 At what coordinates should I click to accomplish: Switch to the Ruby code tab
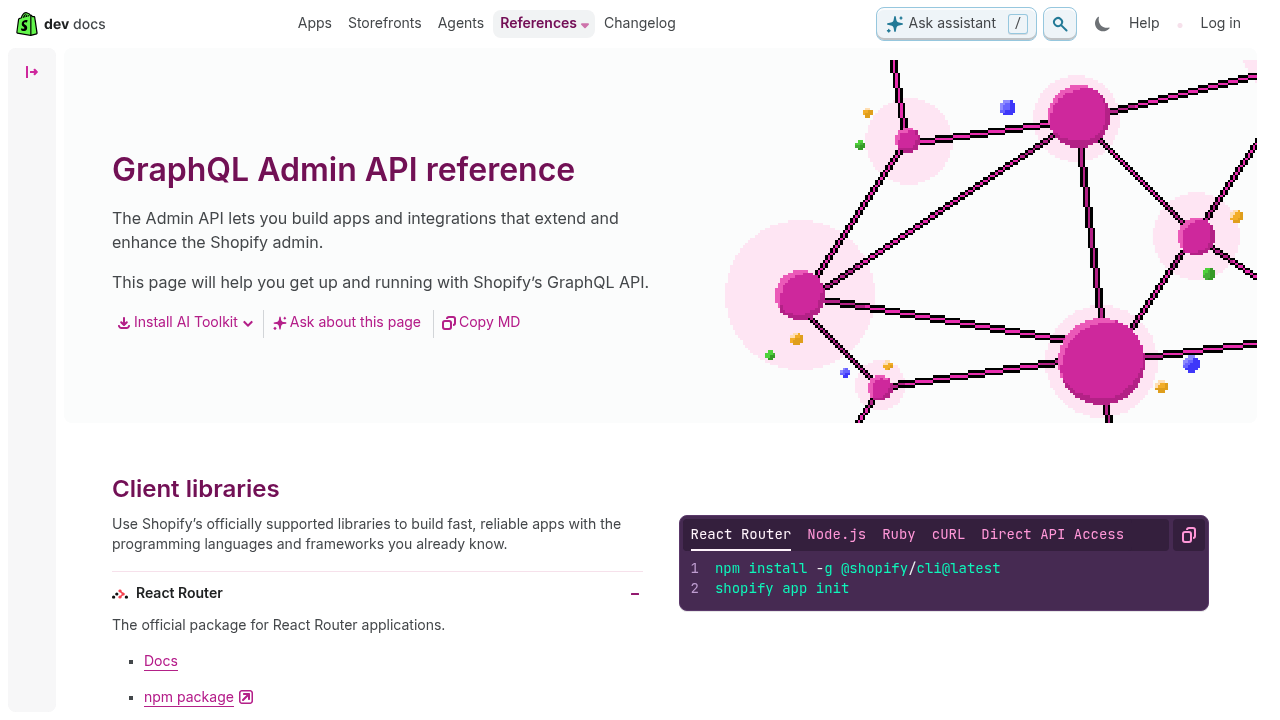coord(899,535)
